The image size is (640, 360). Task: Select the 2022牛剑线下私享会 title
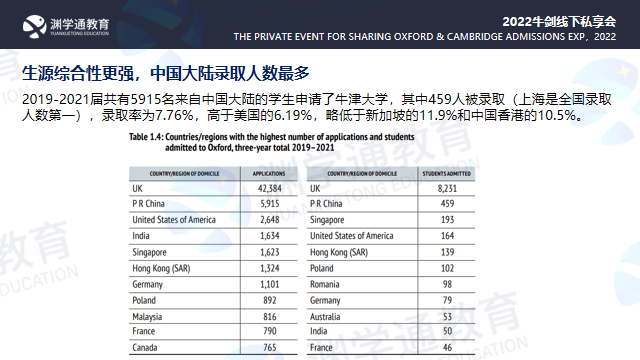coord(559,21)
